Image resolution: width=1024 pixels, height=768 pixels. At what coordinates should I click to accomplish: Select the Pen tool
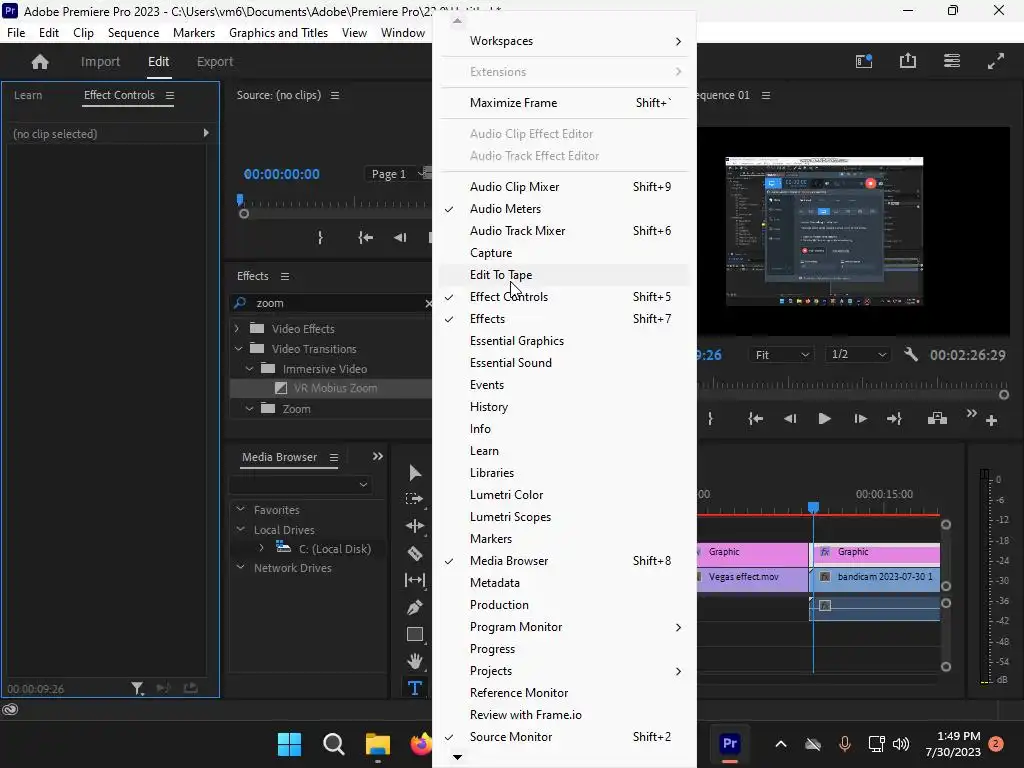click(x=415, y=607)
